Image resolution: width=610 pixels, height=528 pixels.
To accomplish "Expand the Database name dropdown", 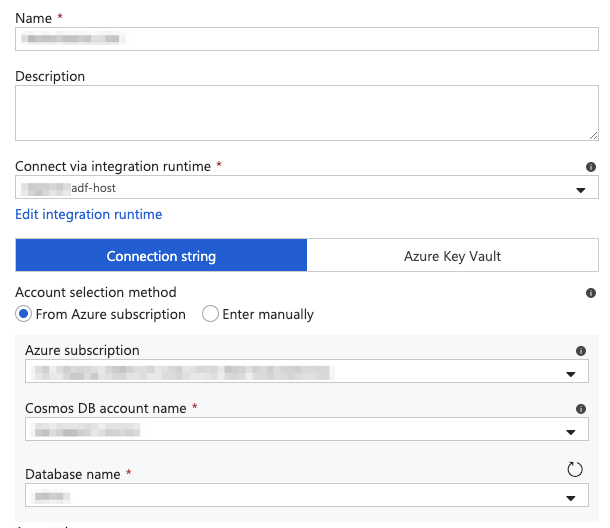I will [x=570, y=497].
